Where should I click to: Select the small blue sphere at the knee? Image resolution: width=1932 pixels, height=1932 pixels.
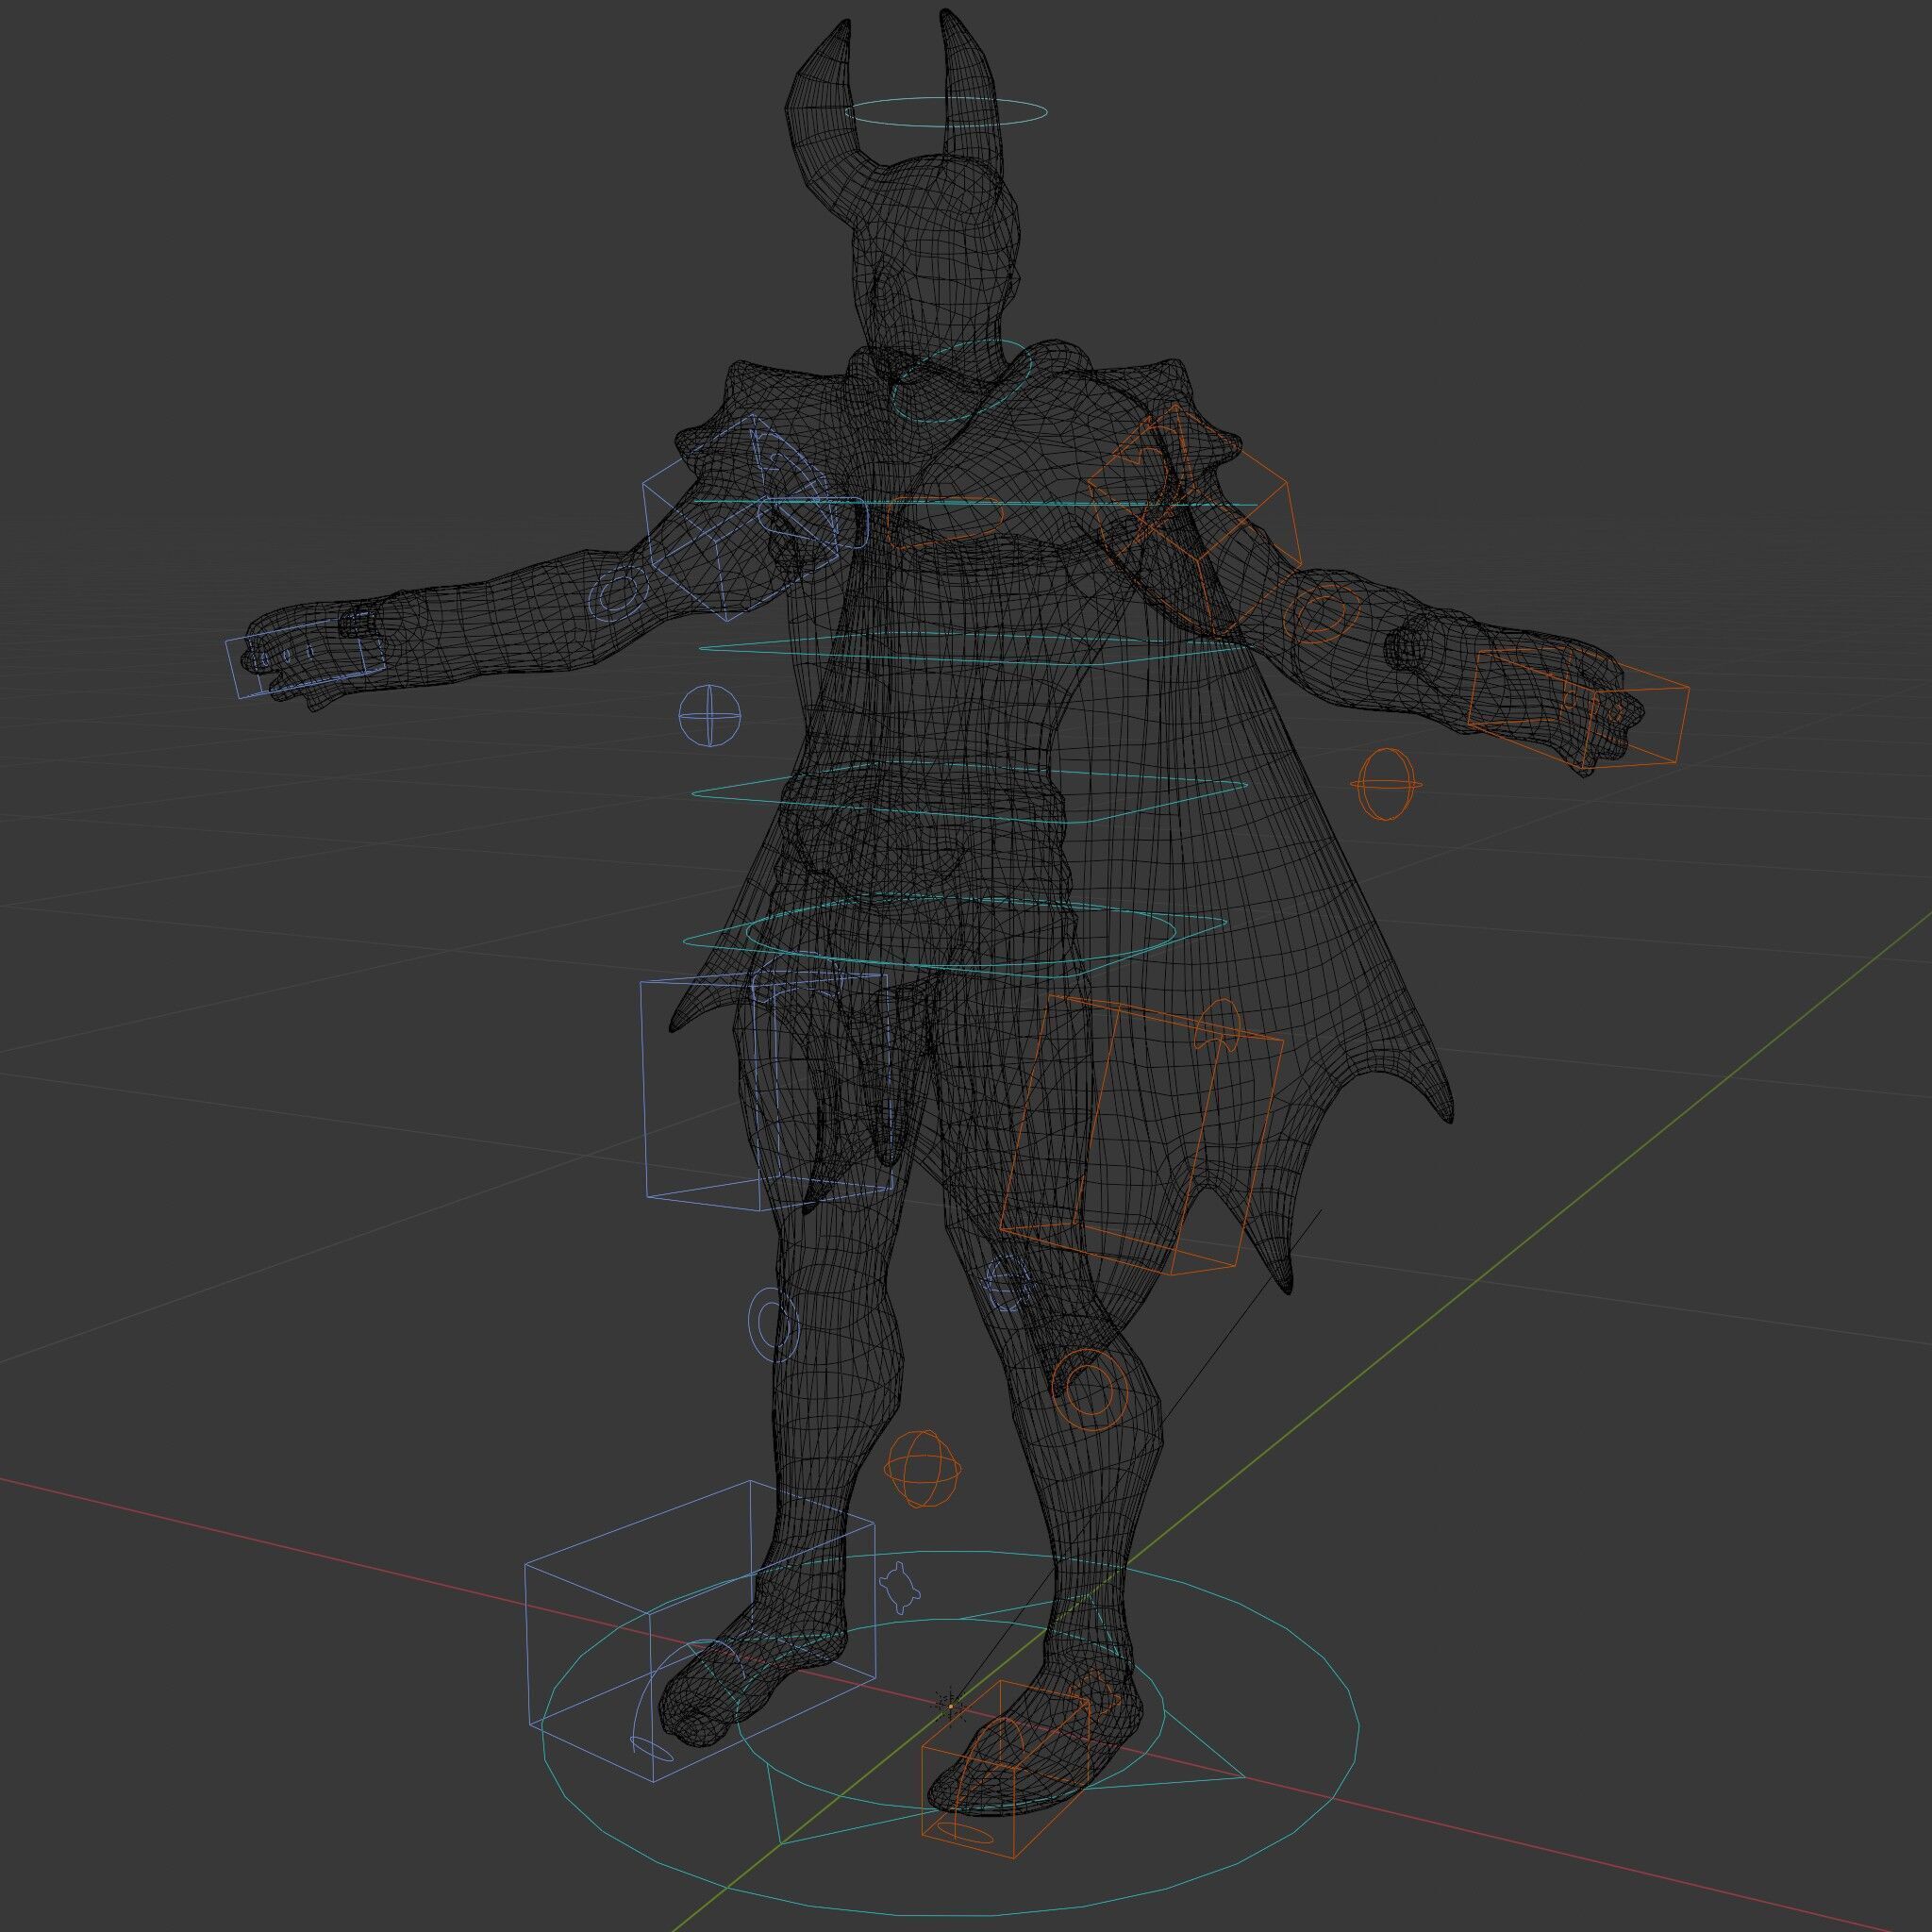(x=1007, y=1284)
